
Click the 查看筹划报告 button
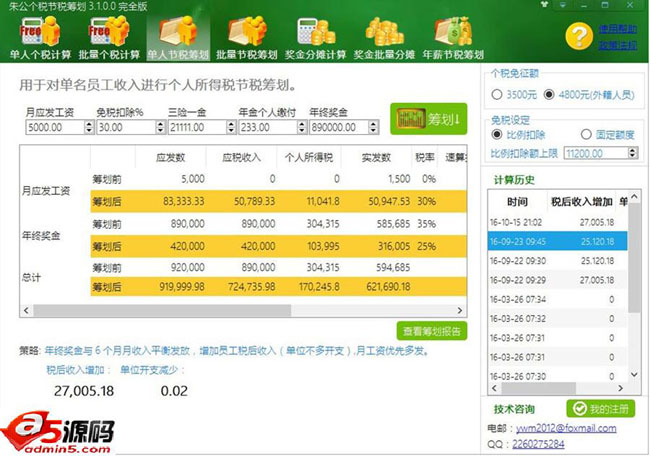click(x=432, y=331)
